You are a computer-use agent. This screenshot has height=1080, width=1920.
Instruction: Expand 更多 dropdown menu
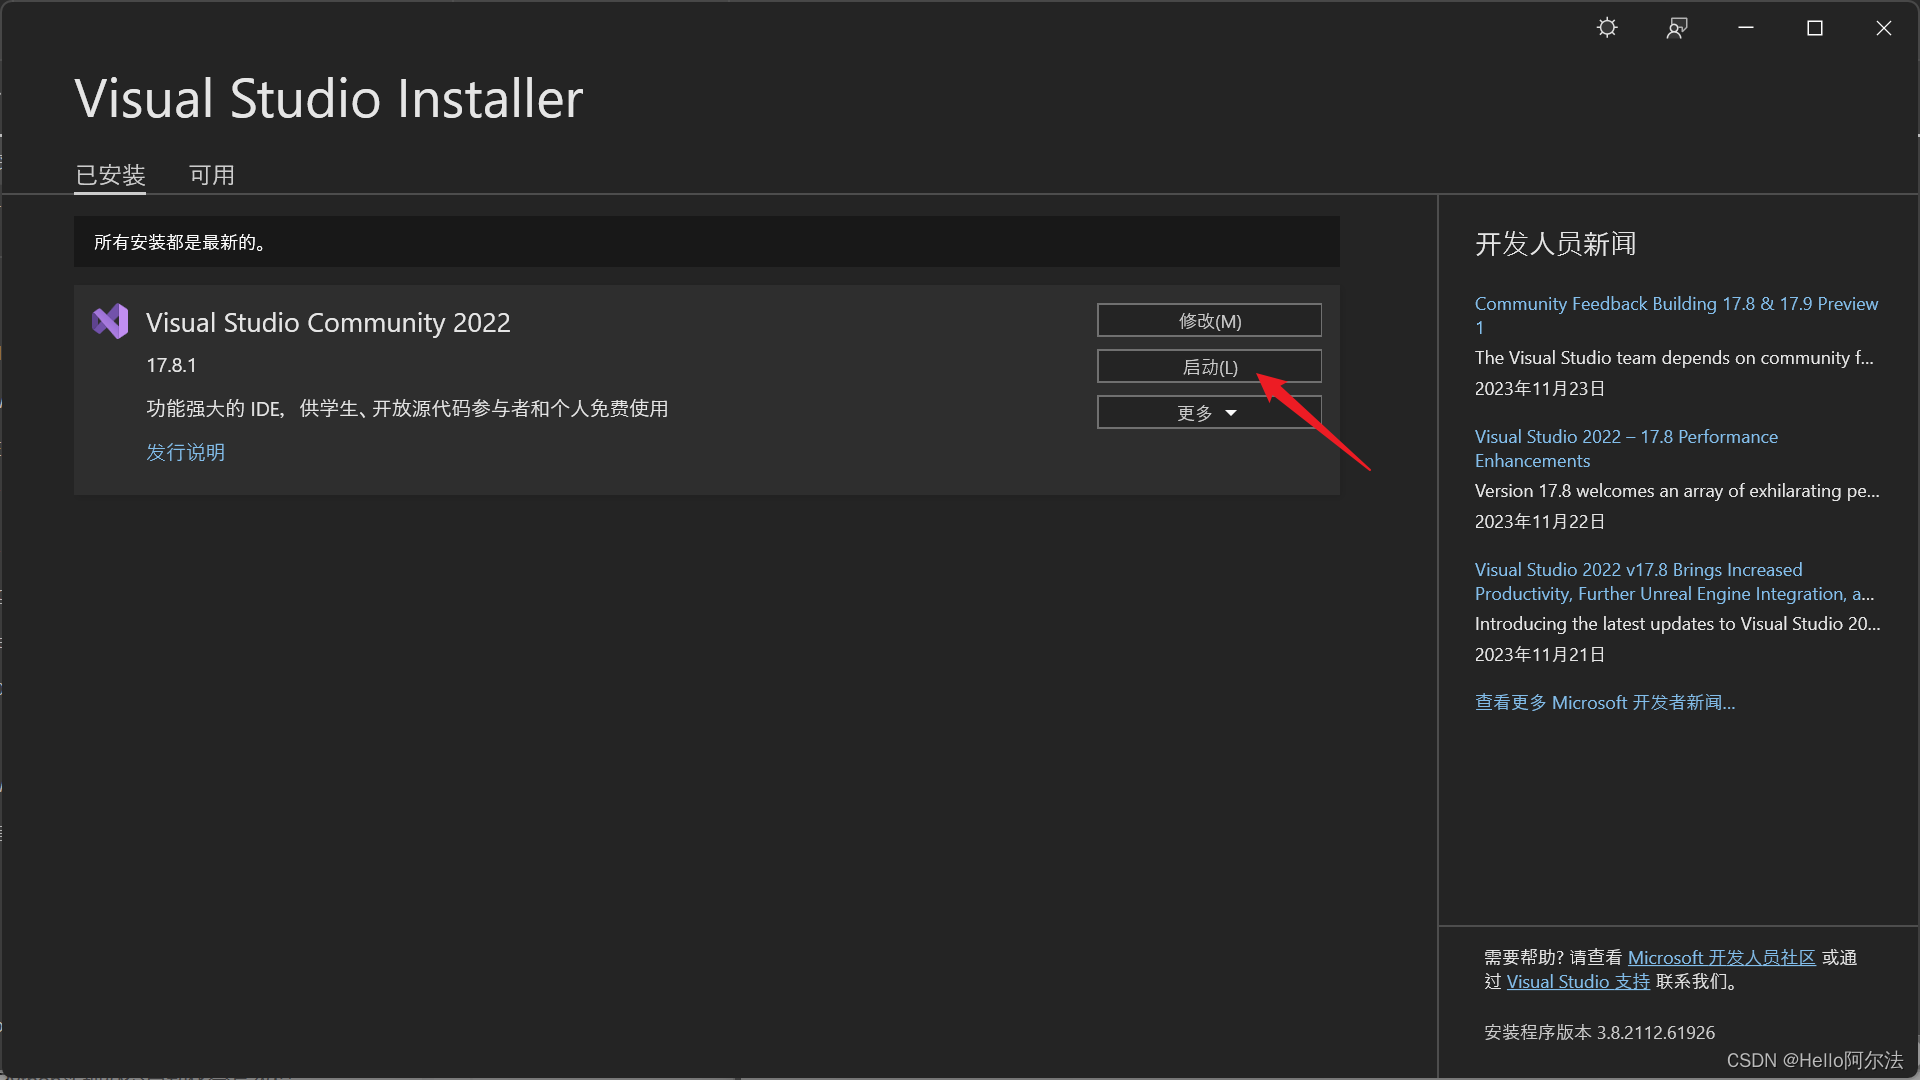click(x=1208, y=411)
